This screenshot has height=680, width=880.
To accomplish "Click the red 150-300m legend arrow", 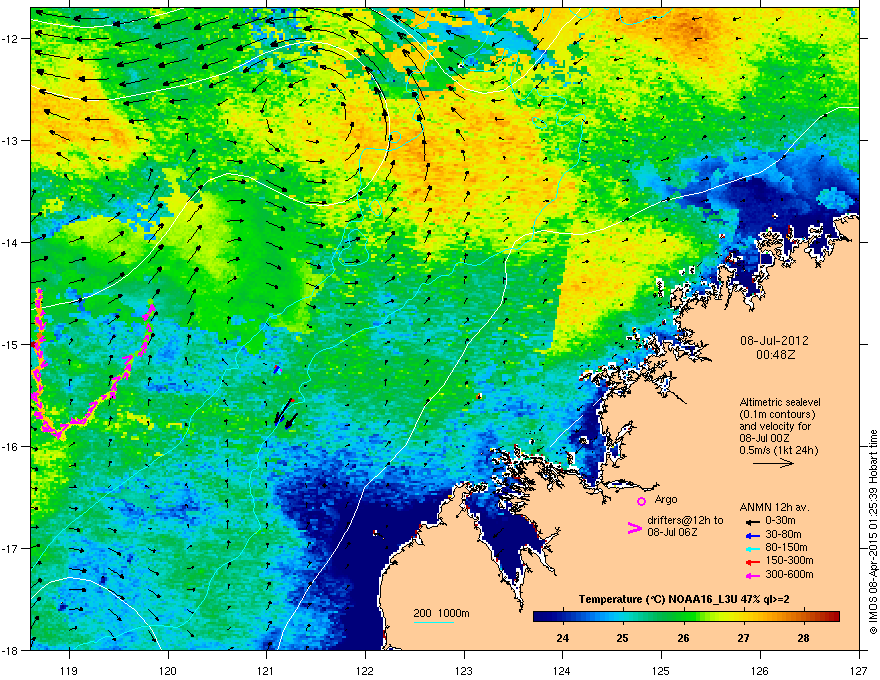I will [x=752, y=562].
